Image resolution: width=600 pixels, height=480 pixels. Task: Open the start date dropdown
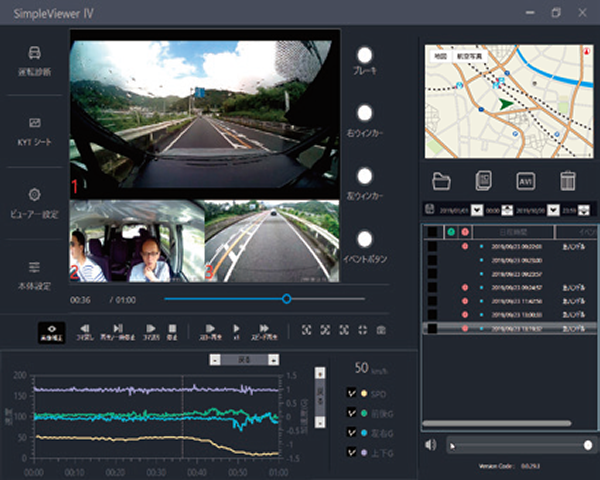tap(476, 210)
